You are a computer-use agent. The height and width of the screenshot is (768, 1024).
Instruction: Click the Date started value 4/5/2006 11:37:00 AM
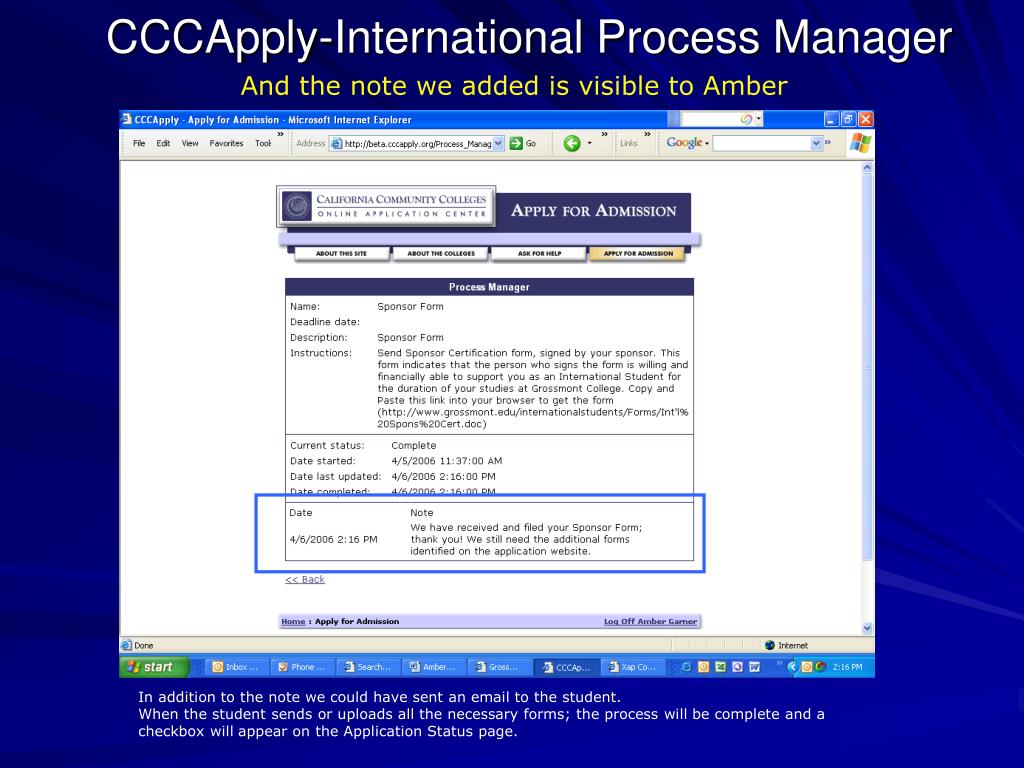point(447,461)
